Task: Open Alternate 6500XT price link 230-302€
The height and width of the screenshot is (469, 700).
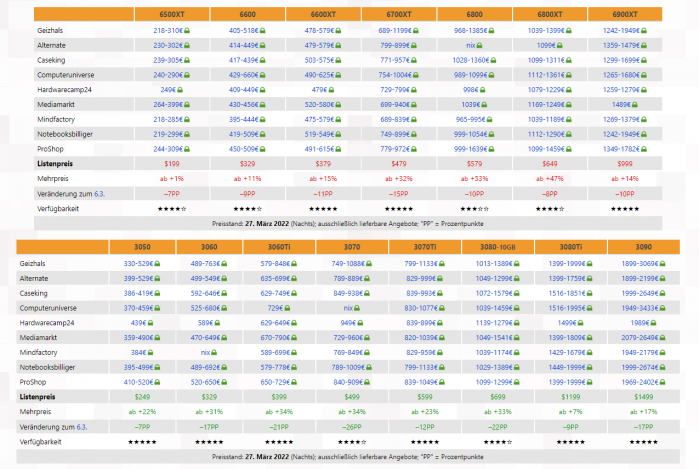Action: (x=168, y=46)
